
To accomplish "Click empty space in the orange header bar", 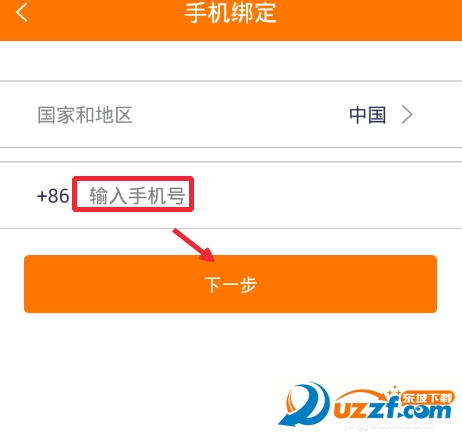I will click(367, 20).
